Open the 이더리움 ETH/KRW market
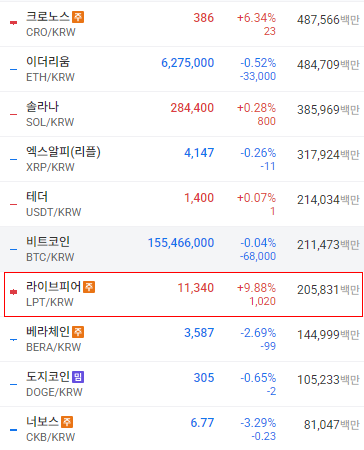Screen dimensions: 364x450 (182, 69)
